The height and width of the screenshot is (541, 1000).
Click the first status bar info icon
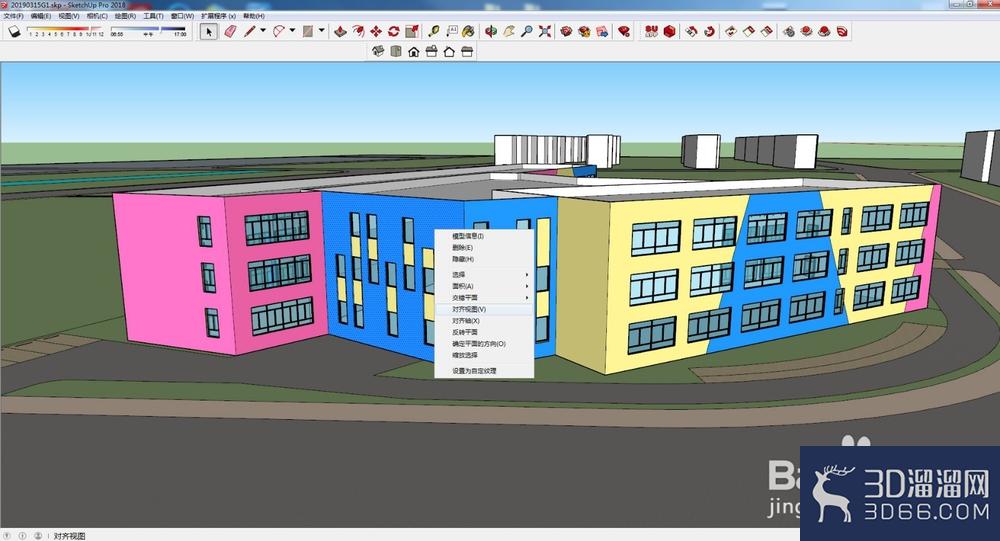point(8,536)
